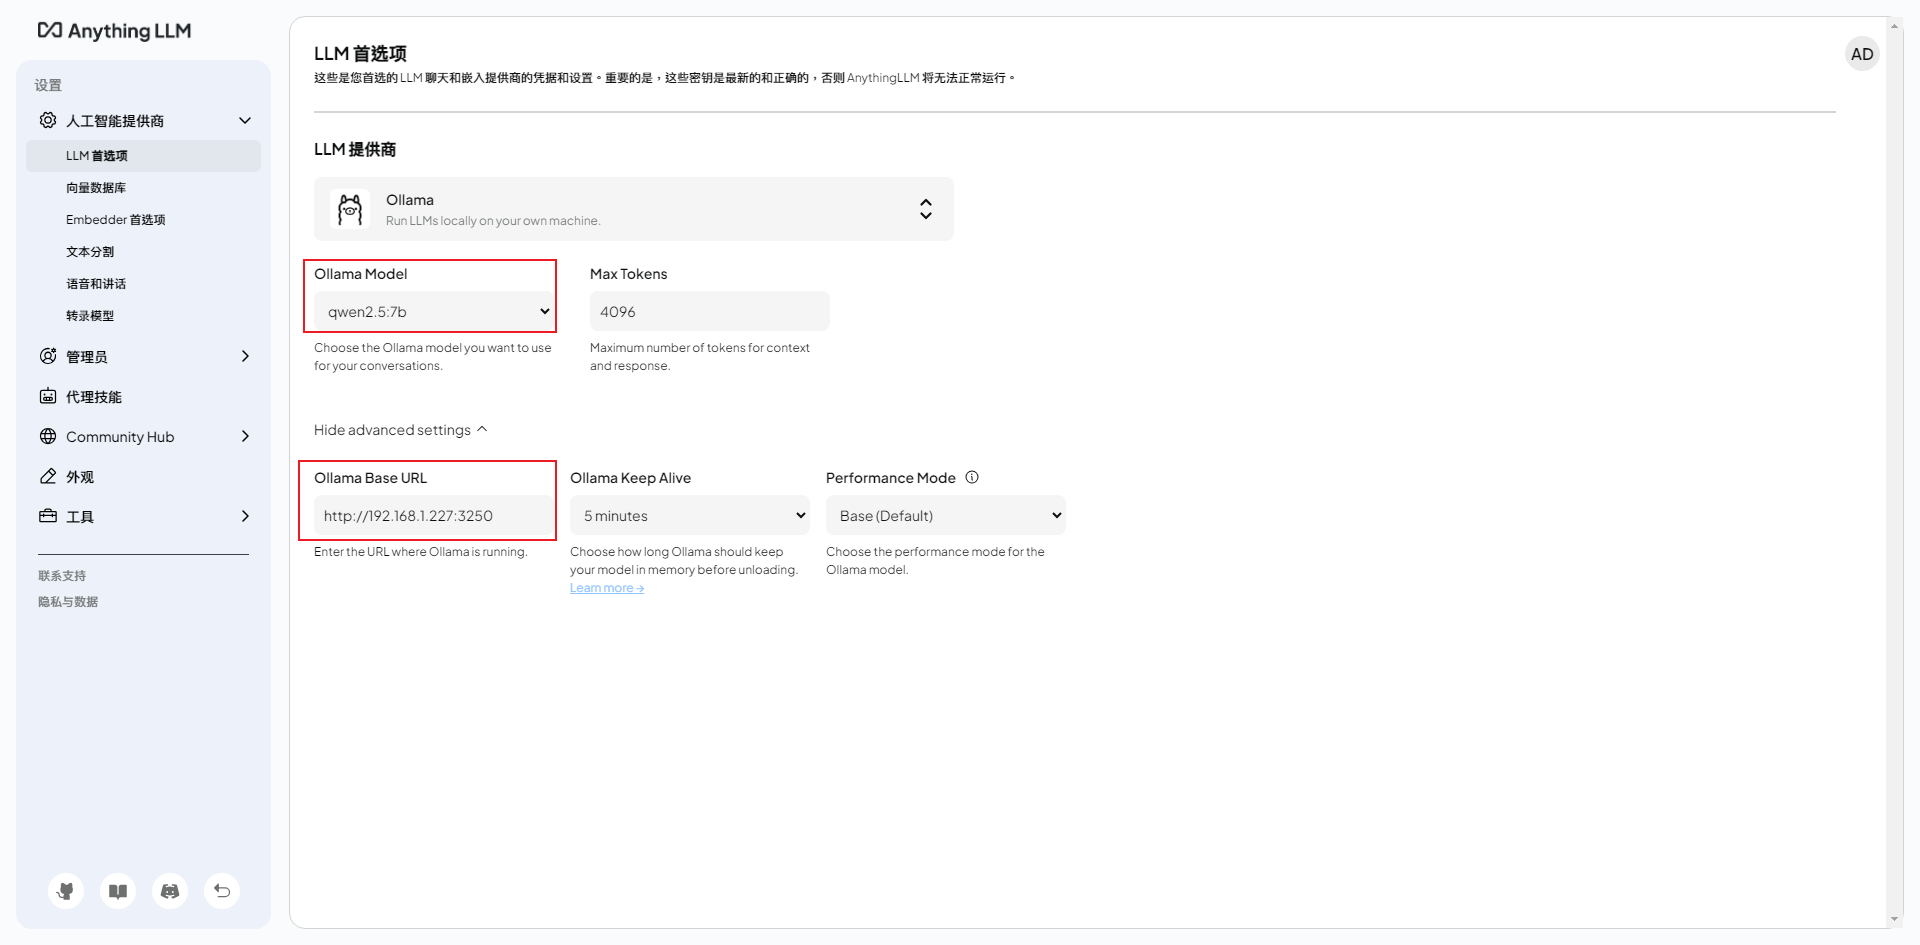1920x945 pixels.
Task: Select LLM 首选项 menu item
Action: coord(143,156)
